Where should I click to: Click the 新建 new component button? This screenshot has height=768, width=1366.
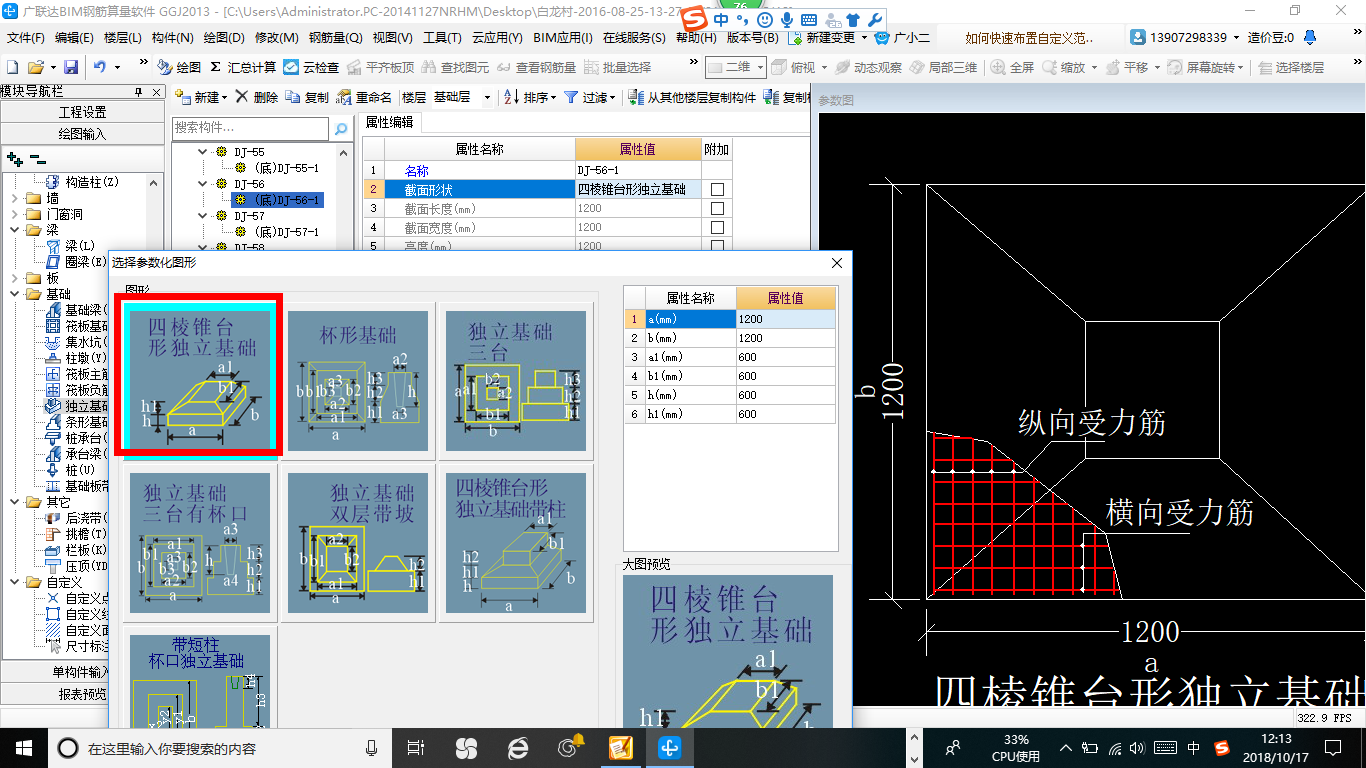tap(203, 97)
